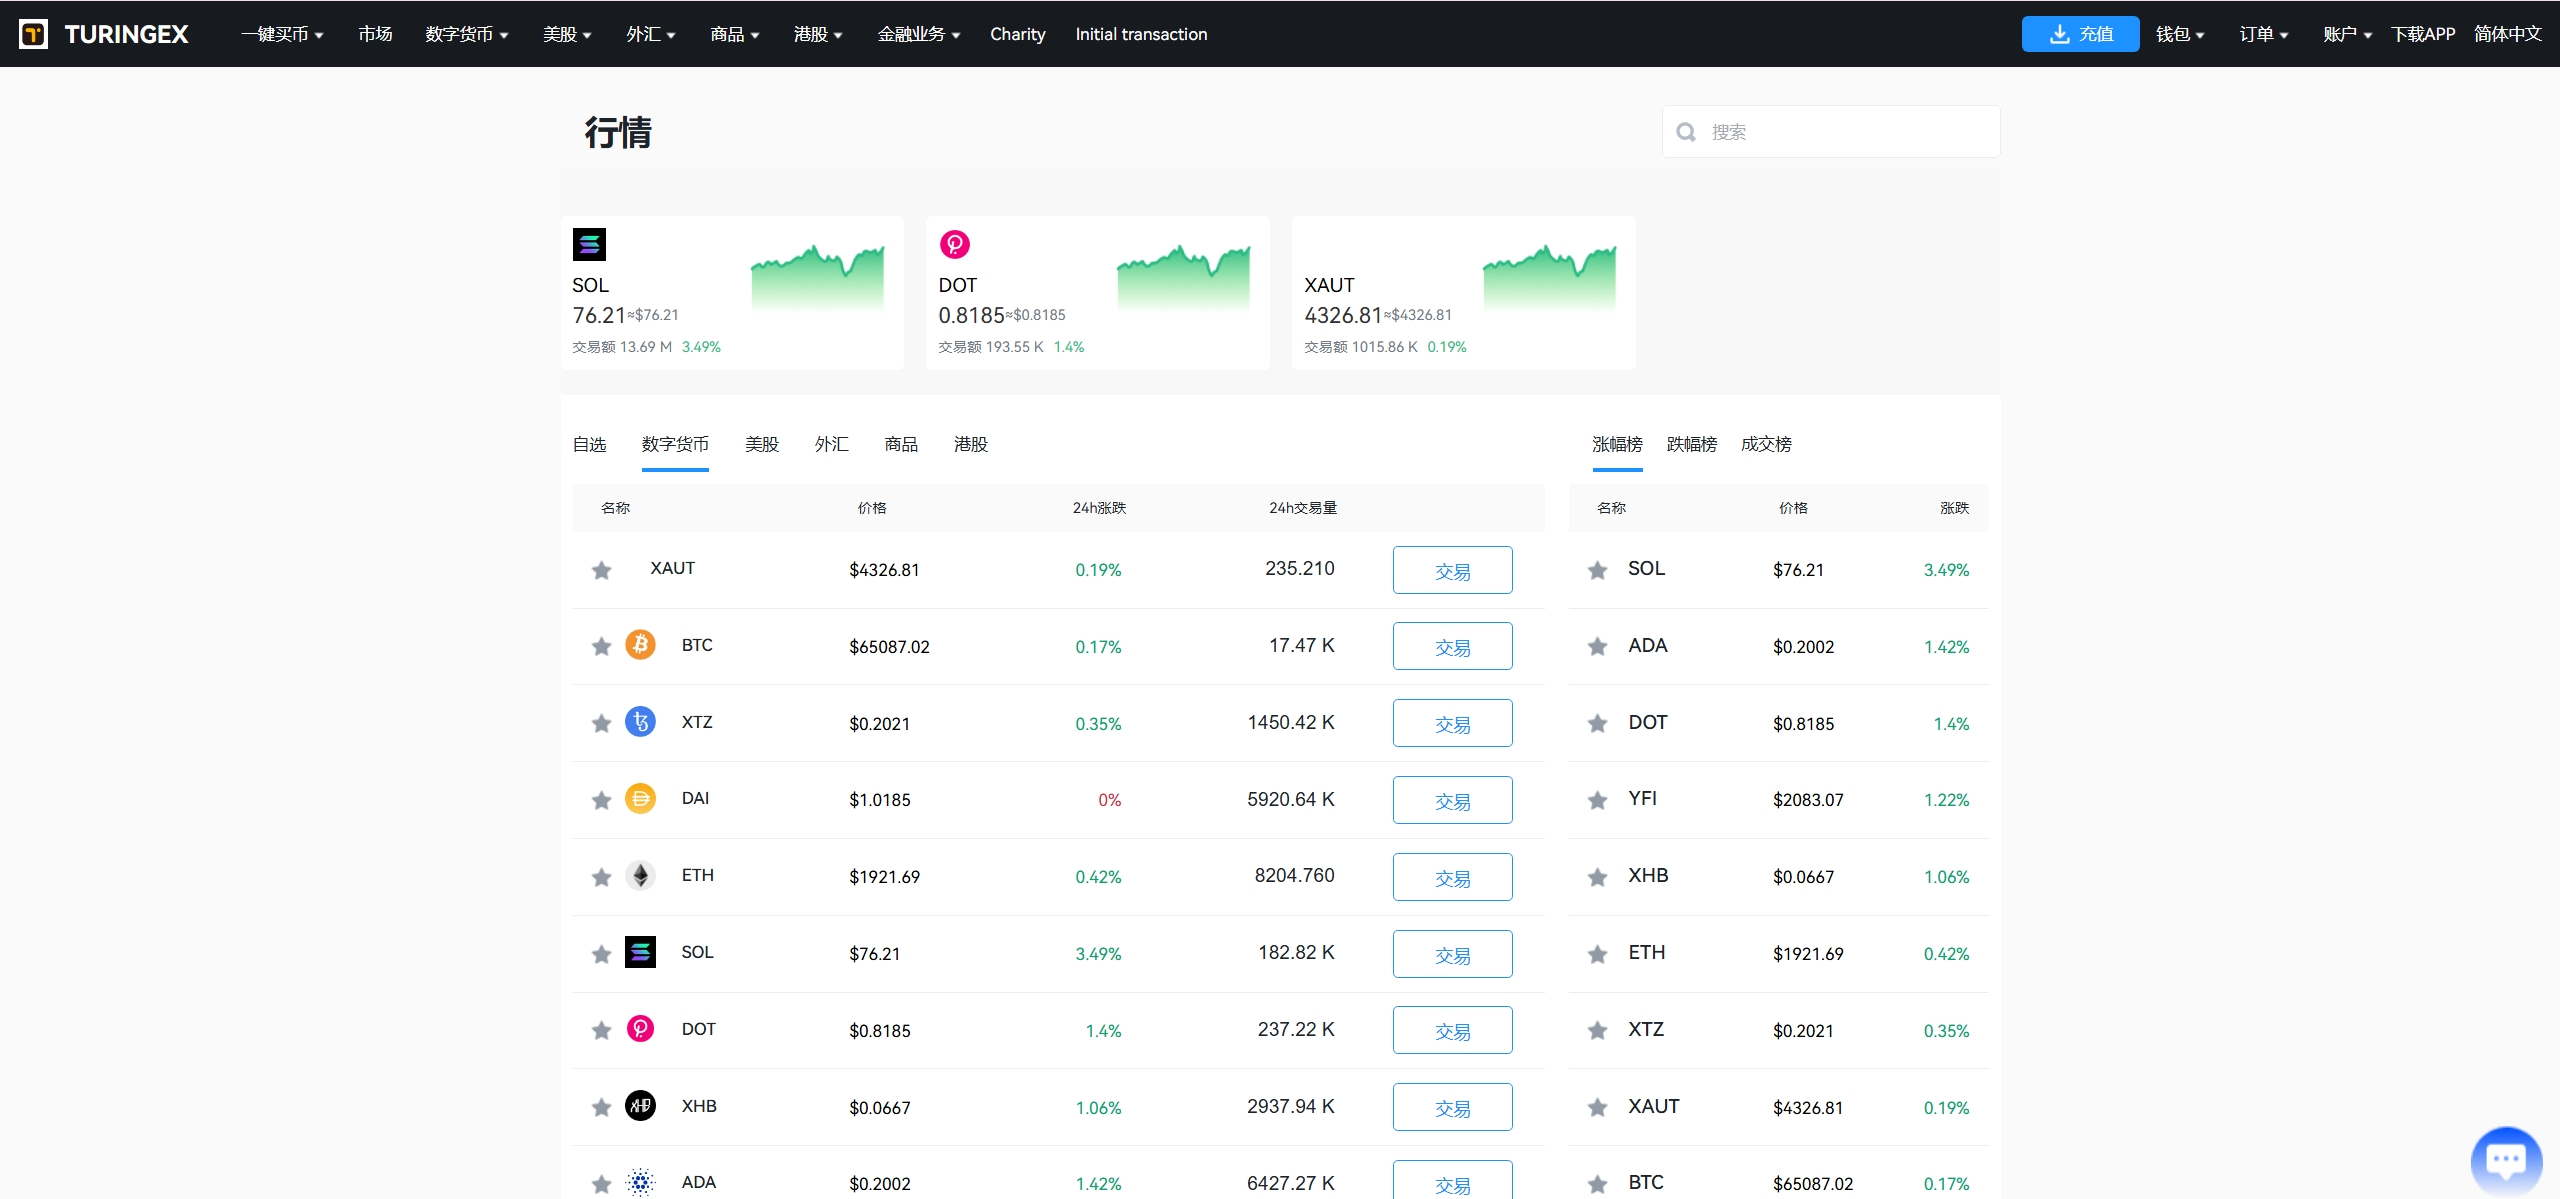Show the 跌幅榜 losers ranking
2560x1199 pixels.
pos(1692,444)
